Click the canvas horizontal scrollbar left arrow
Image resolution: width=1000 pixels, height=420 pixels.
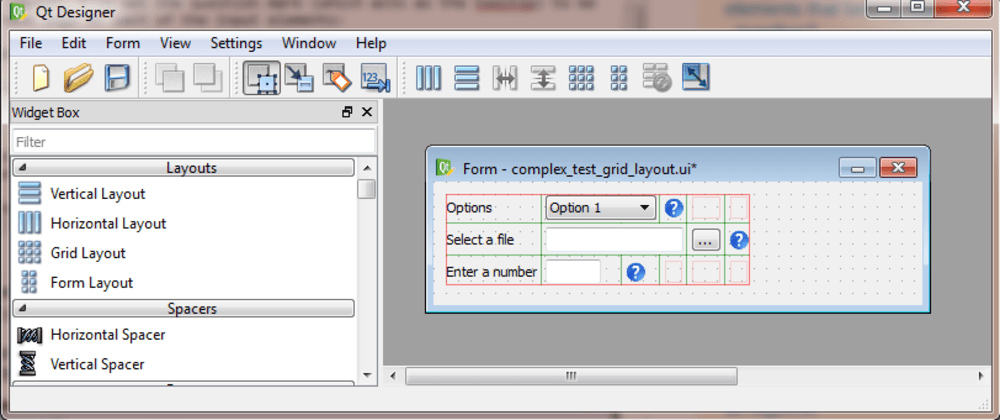pos(393,376)
